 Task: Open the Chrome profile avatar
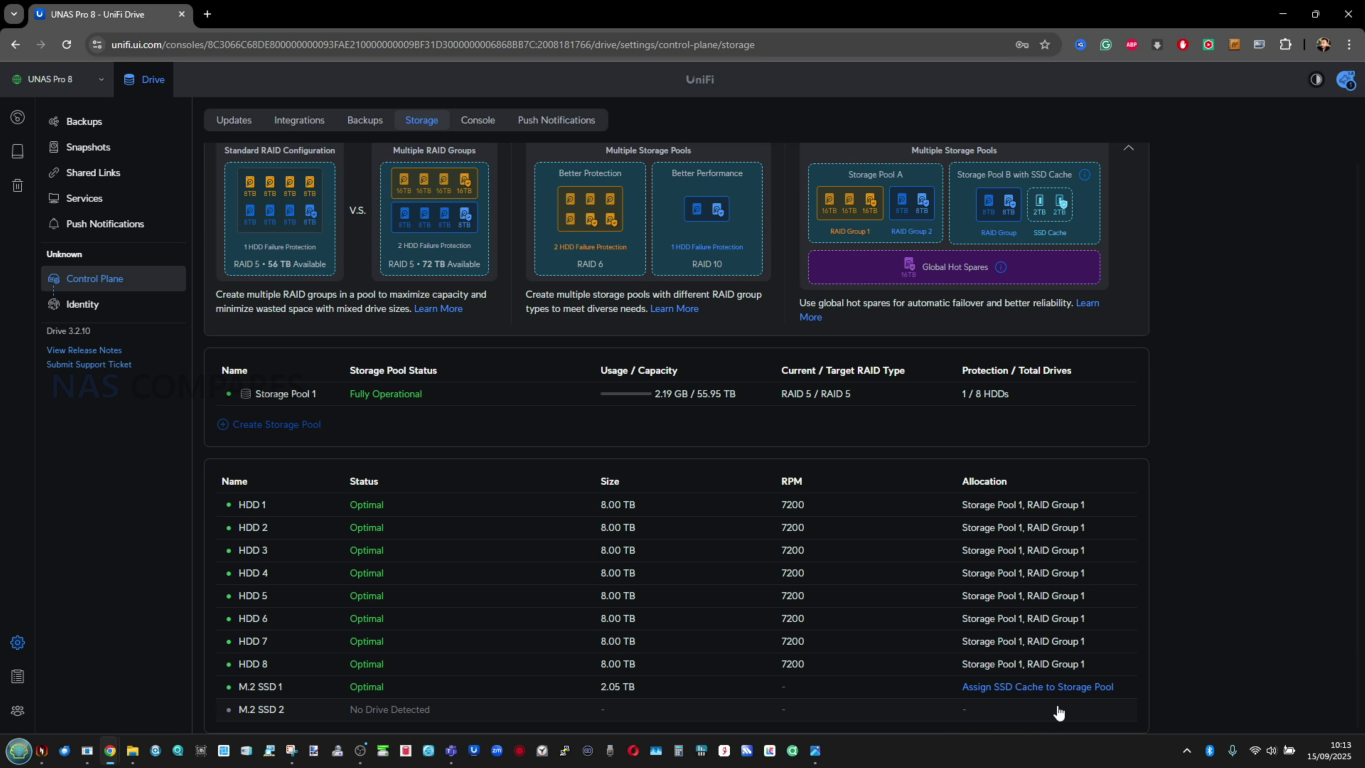tap(1323, 44)
